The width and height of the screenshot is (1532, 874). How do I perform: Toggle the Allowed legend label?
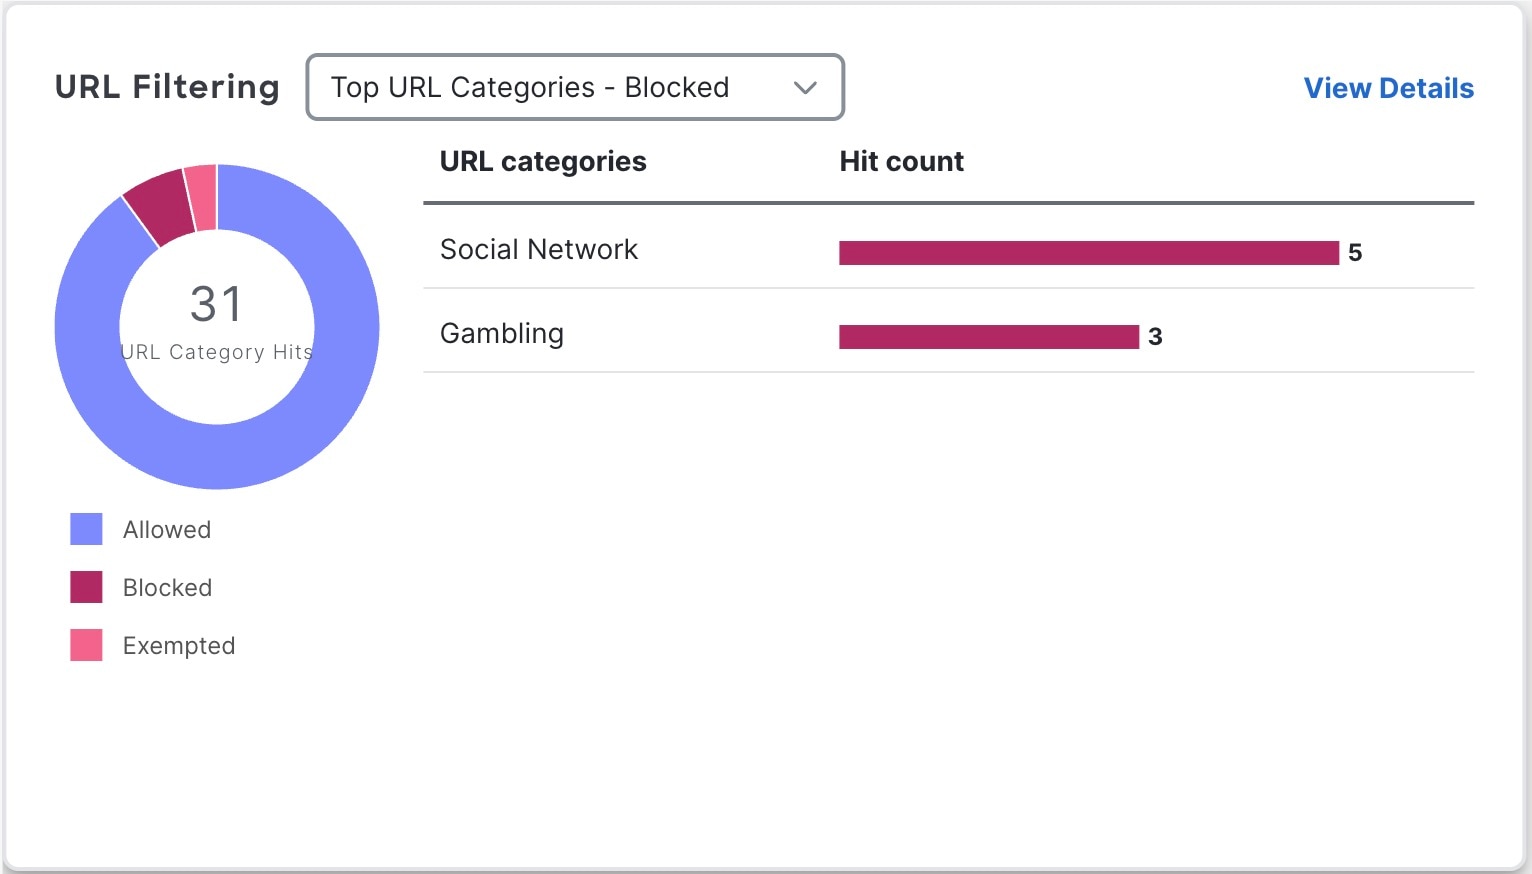[167, 530]
